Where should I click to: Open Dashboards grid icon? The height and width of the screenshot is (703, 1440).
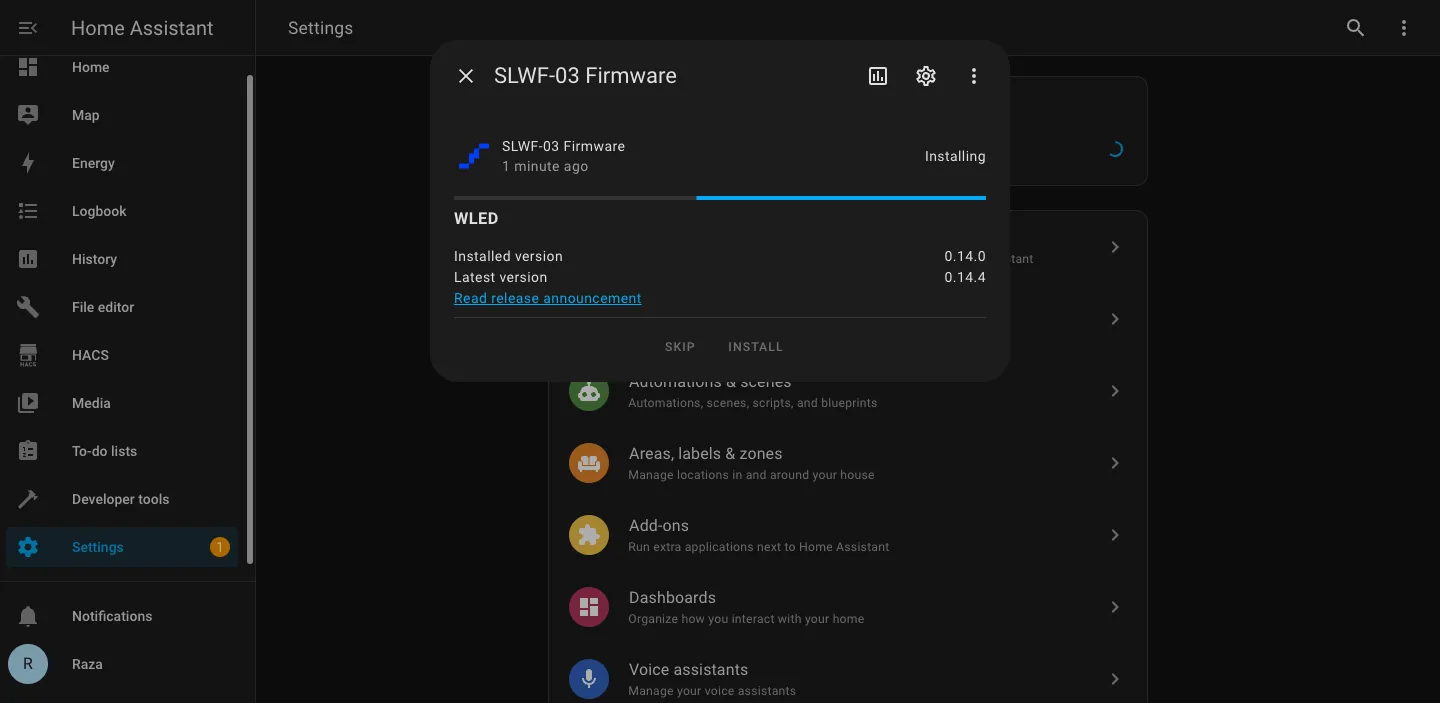589,607
